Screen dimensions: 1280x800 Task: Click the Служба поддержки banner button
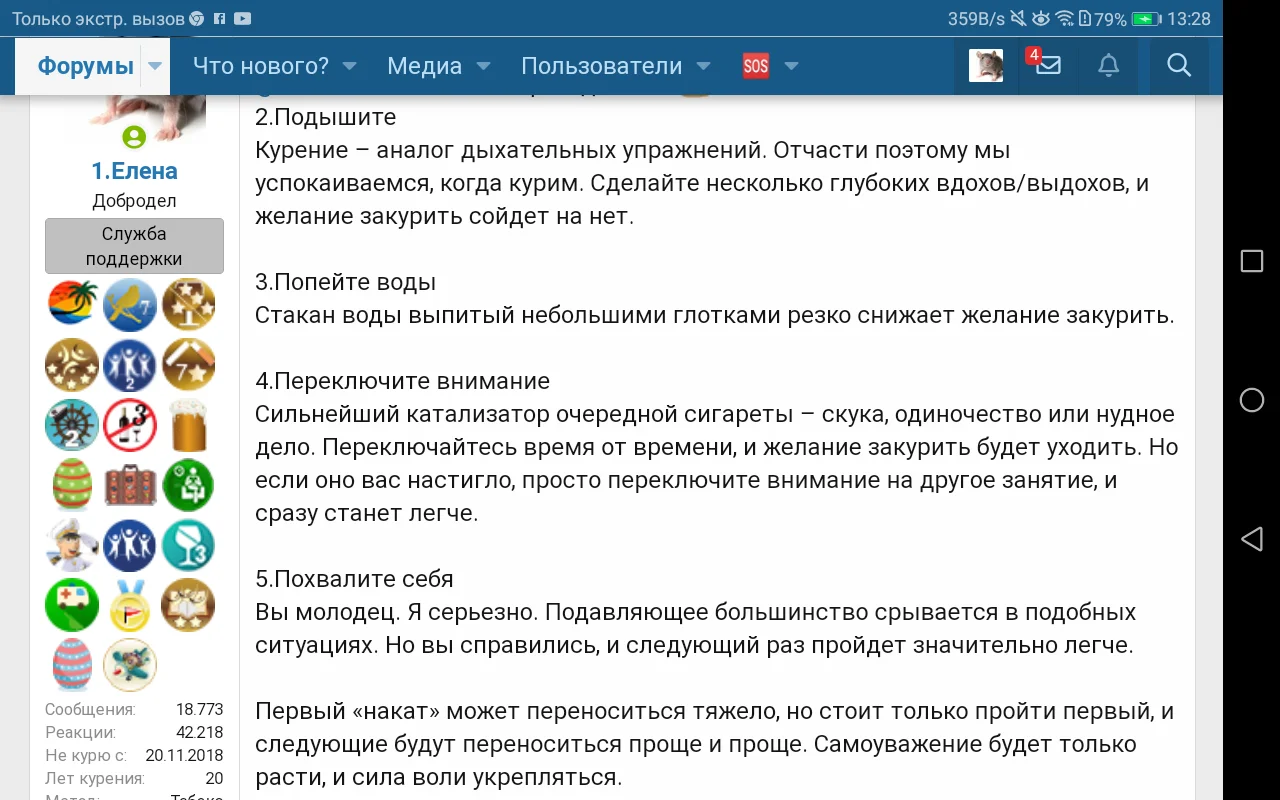pos(134,246)
